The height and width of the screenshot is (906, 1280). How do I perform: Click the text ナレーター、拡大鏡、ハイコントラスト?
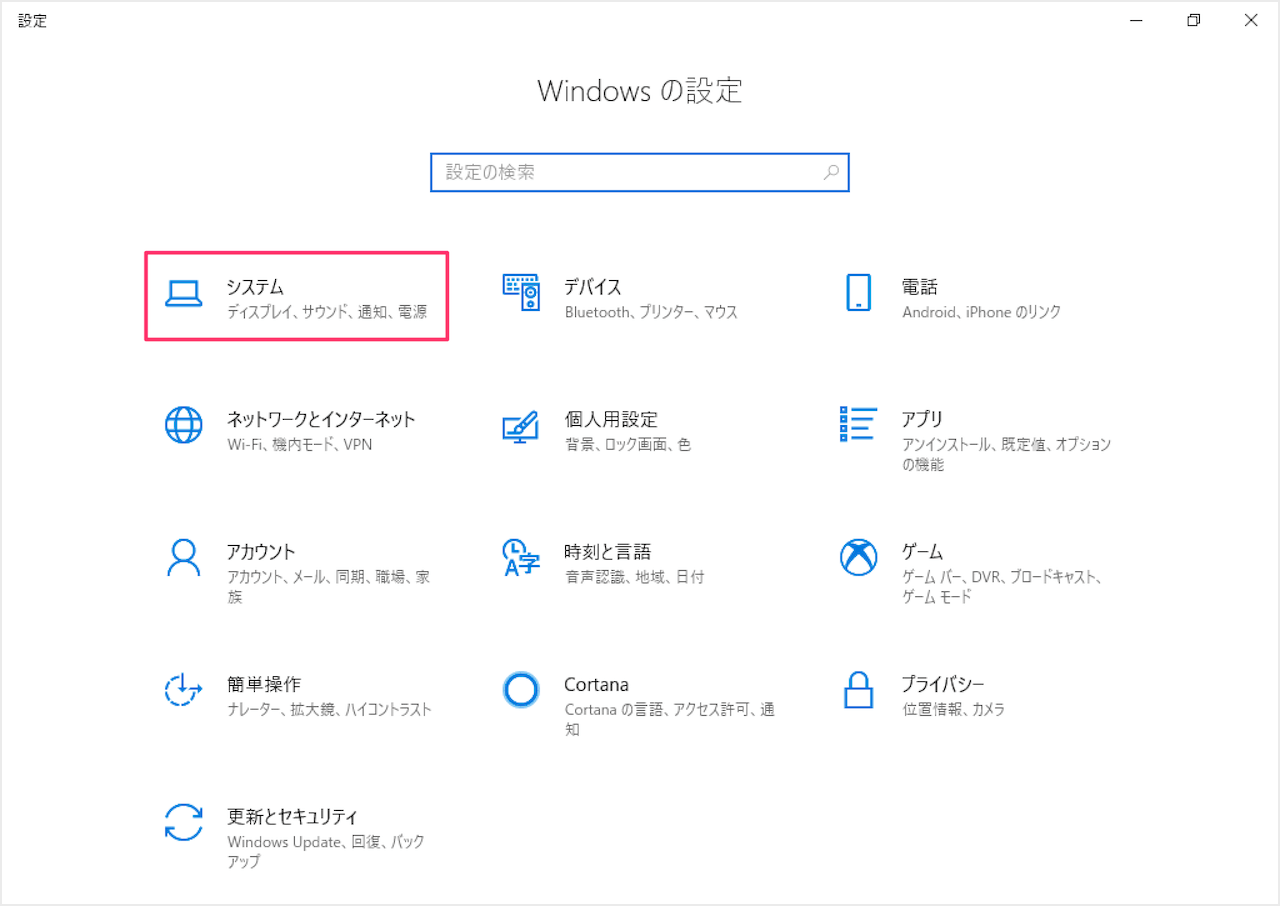point(329,709)
